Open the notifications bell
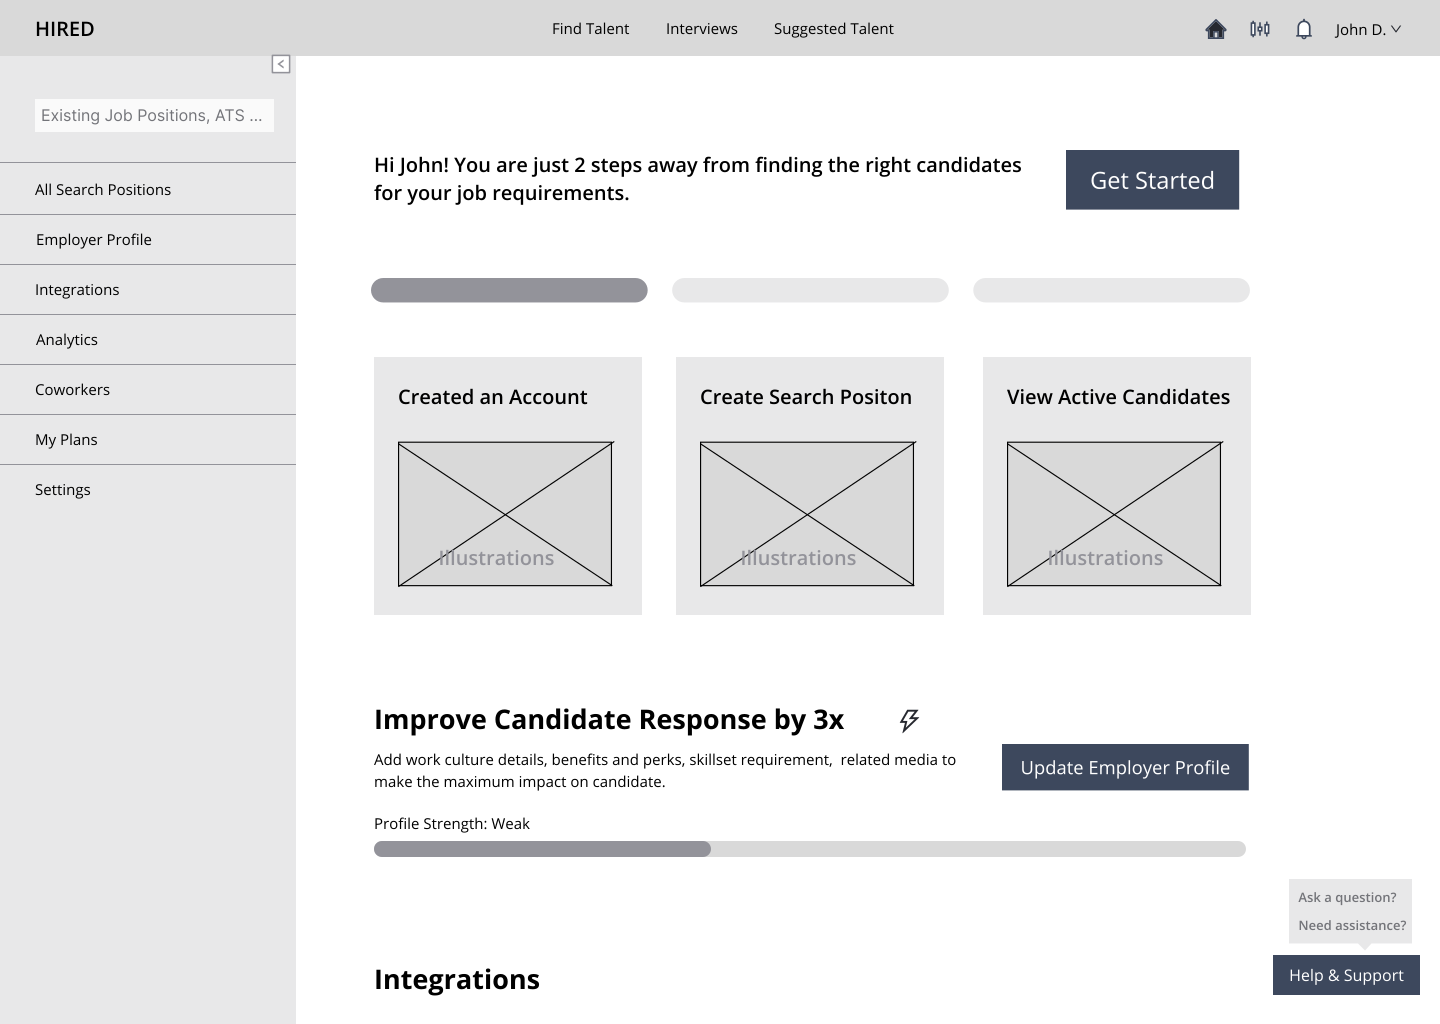This screenshot has width=1440, height=1024. (1303, 29)
